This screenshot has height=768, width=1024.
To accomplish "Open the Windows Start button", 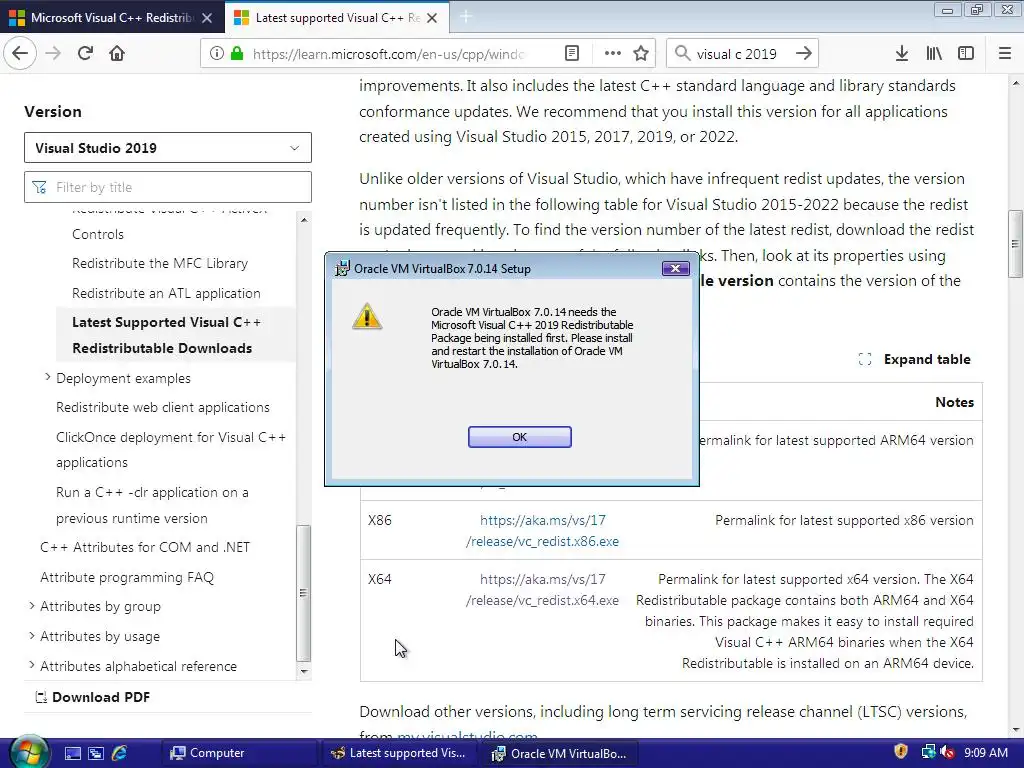I will pos(28,753).
